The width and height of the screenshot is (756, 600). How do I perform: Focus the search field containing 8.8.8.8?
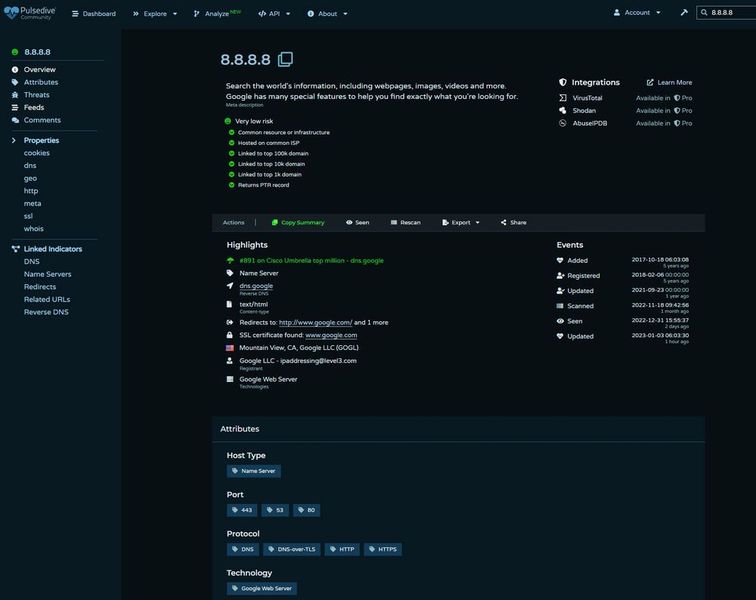pos(726,13)
